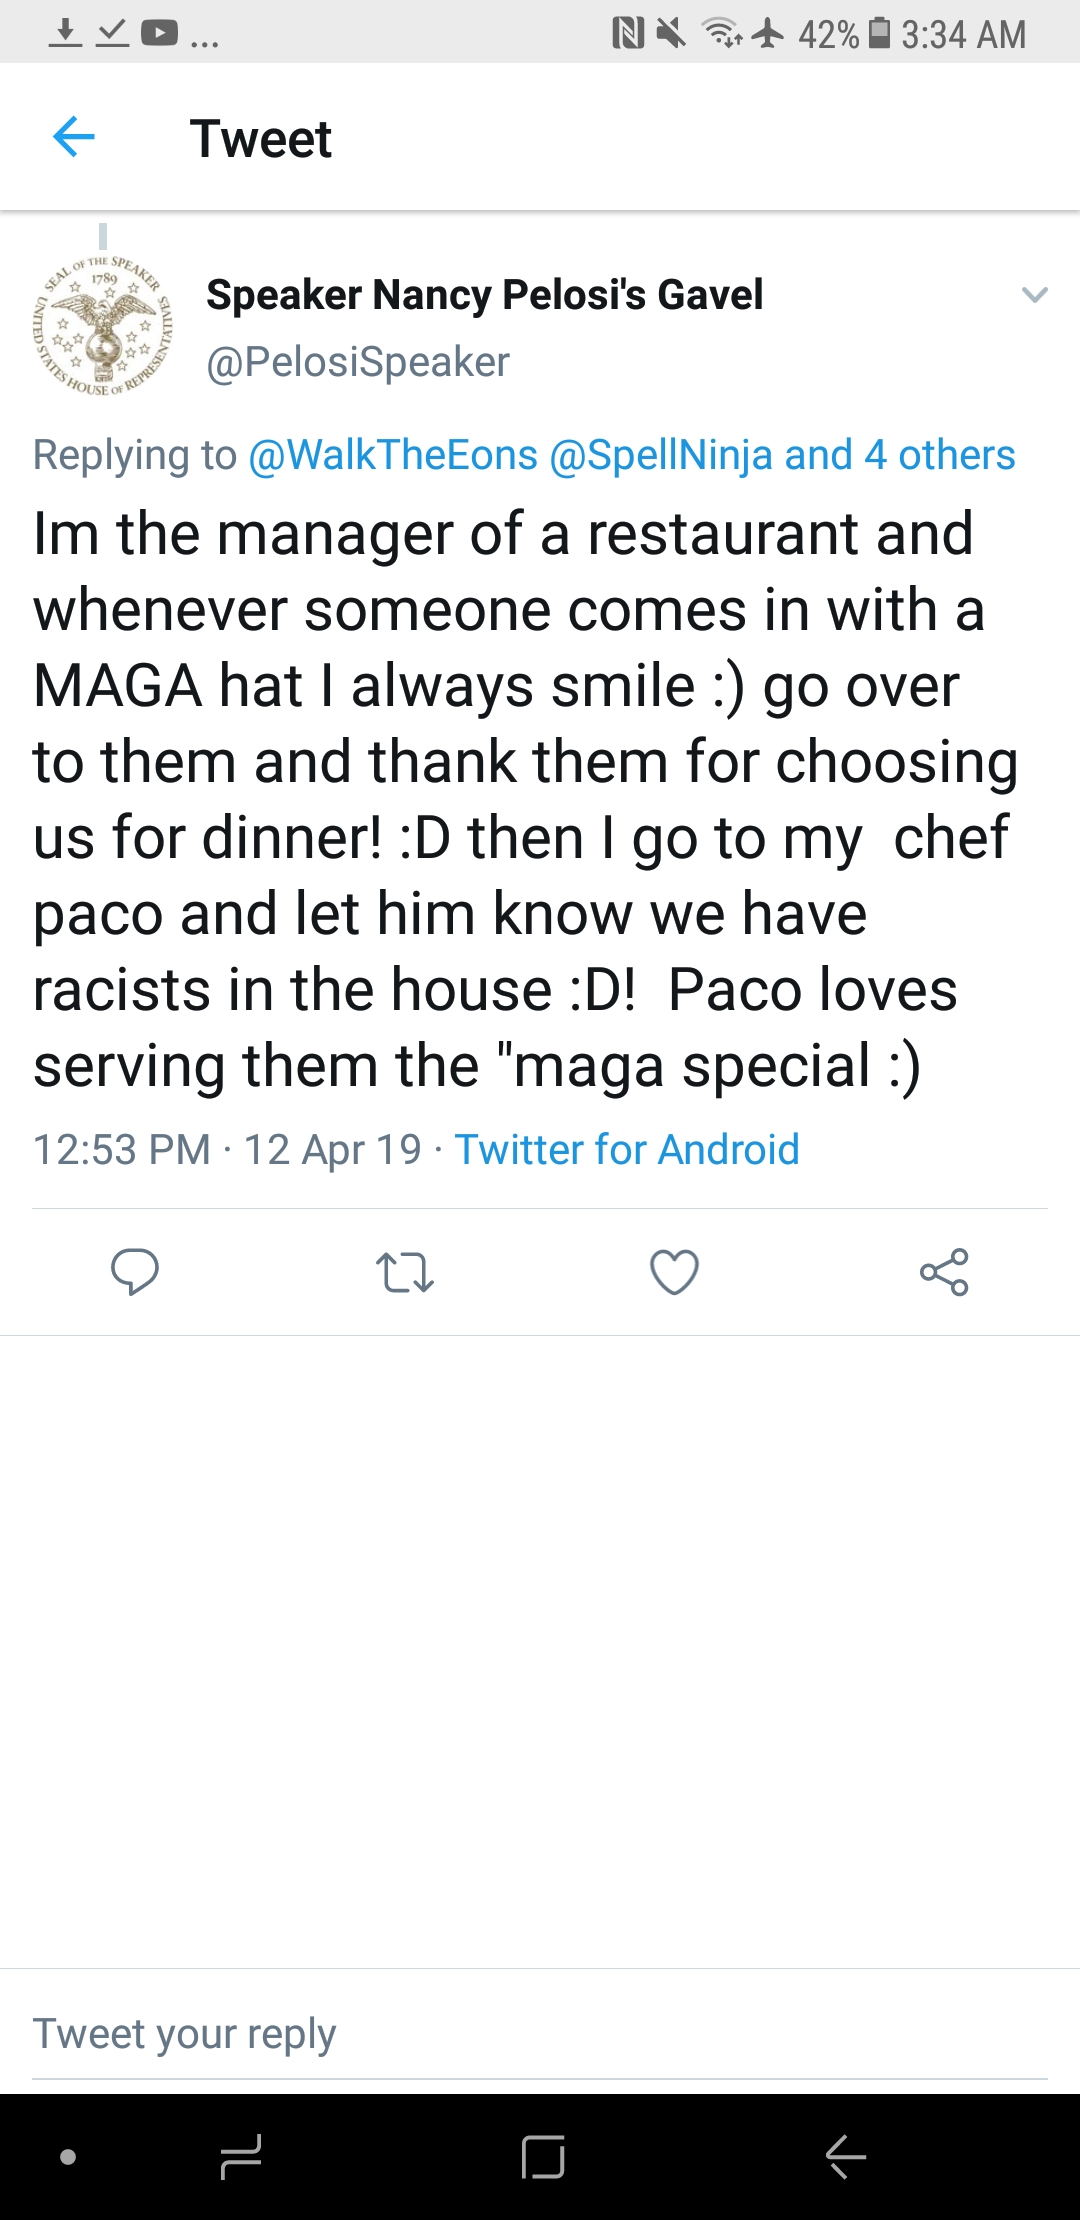Tap the Tweet your reply field
The height and width of the screenshot is (2220, 1080).
pos(540,2034)
